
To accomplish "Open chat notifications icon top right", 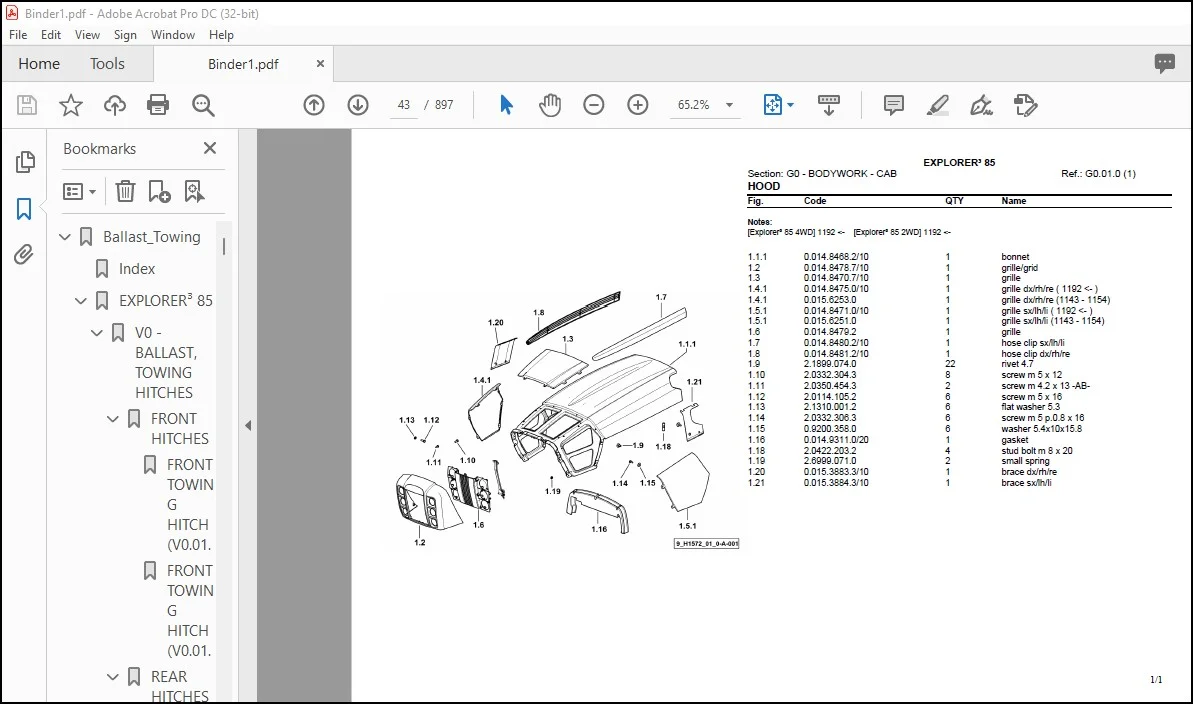I will tap(1164, 63).
